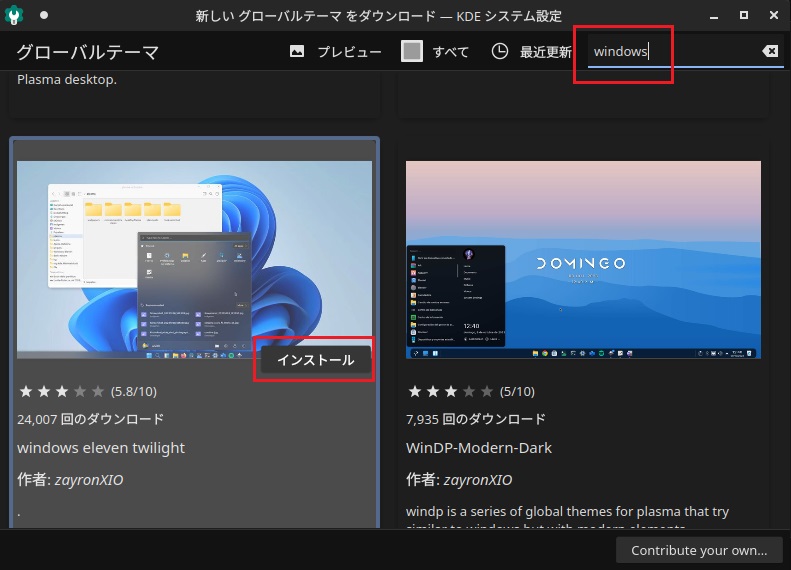
Task: Click the gray square すべて filter icon
Action: [x=412, y=51]
